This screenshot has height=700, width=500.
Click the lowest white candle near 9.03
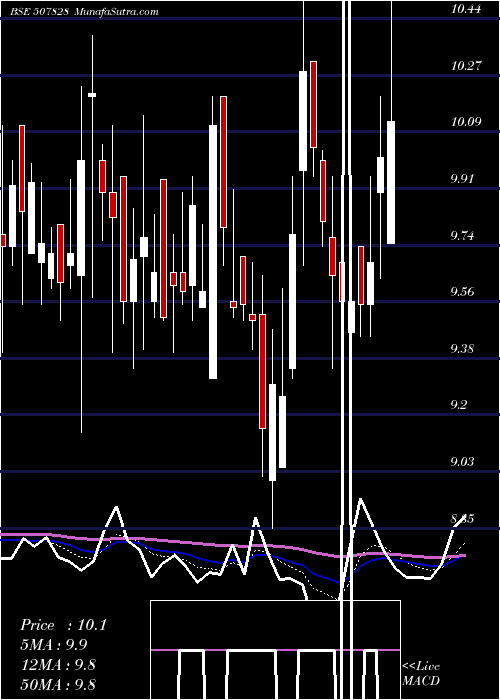point(272,432)
